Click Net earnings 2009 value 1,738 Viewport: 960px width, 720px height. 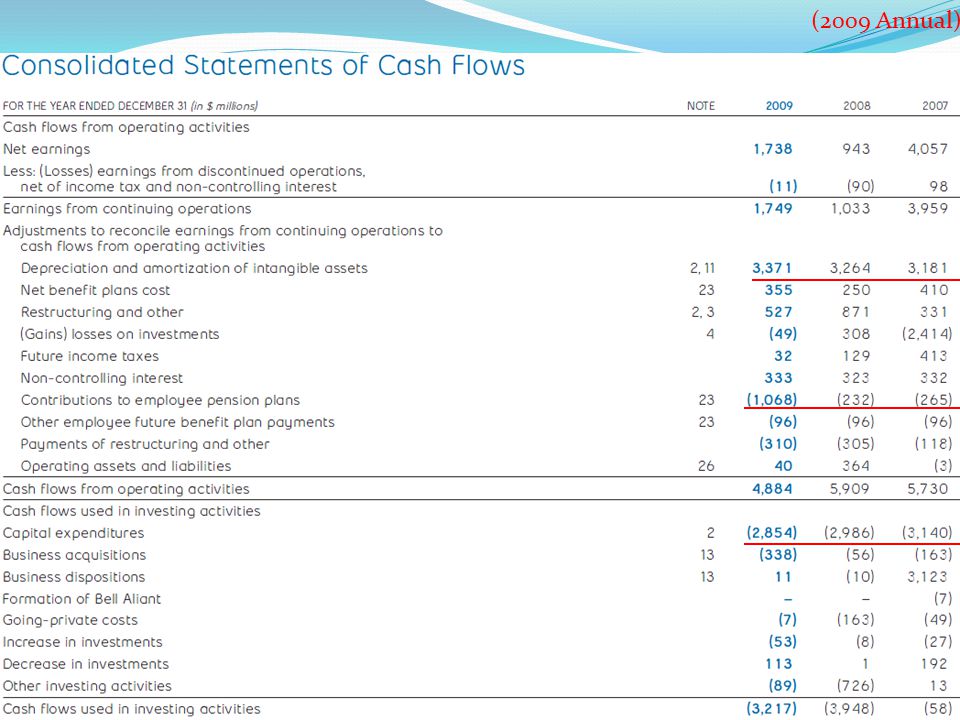773,149
